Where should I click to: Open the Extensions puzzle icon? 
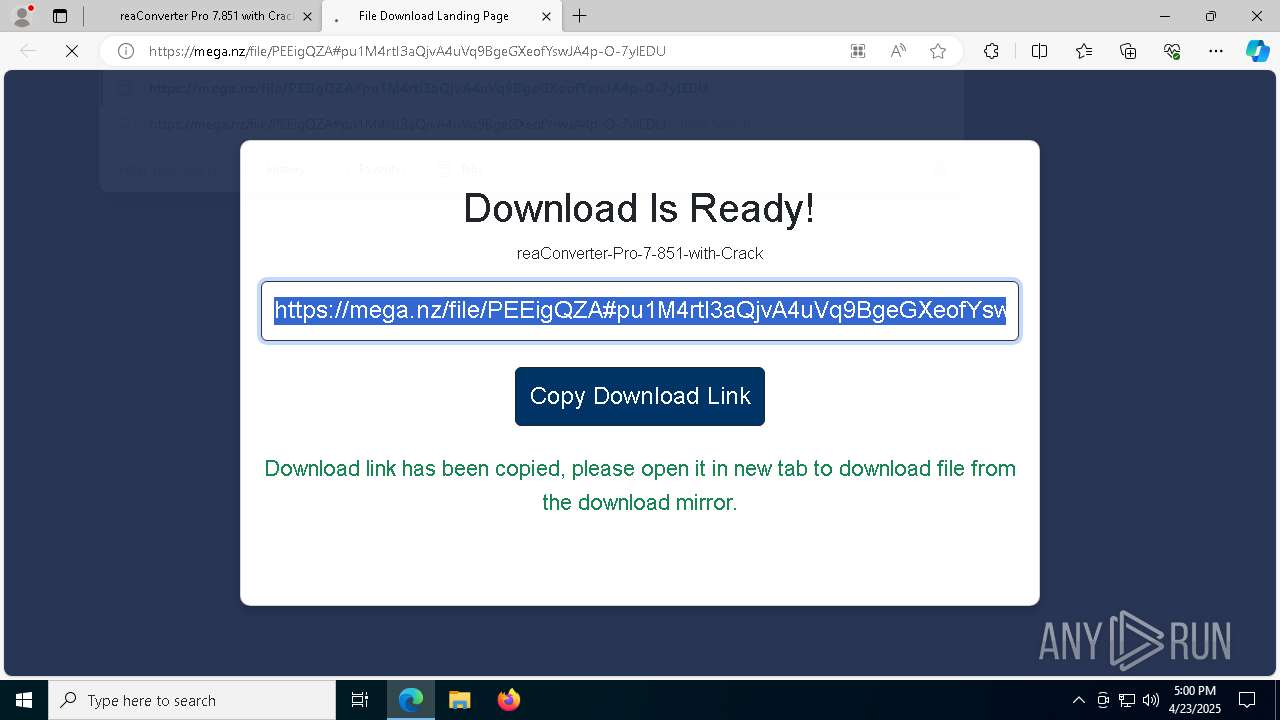[991, 51]
